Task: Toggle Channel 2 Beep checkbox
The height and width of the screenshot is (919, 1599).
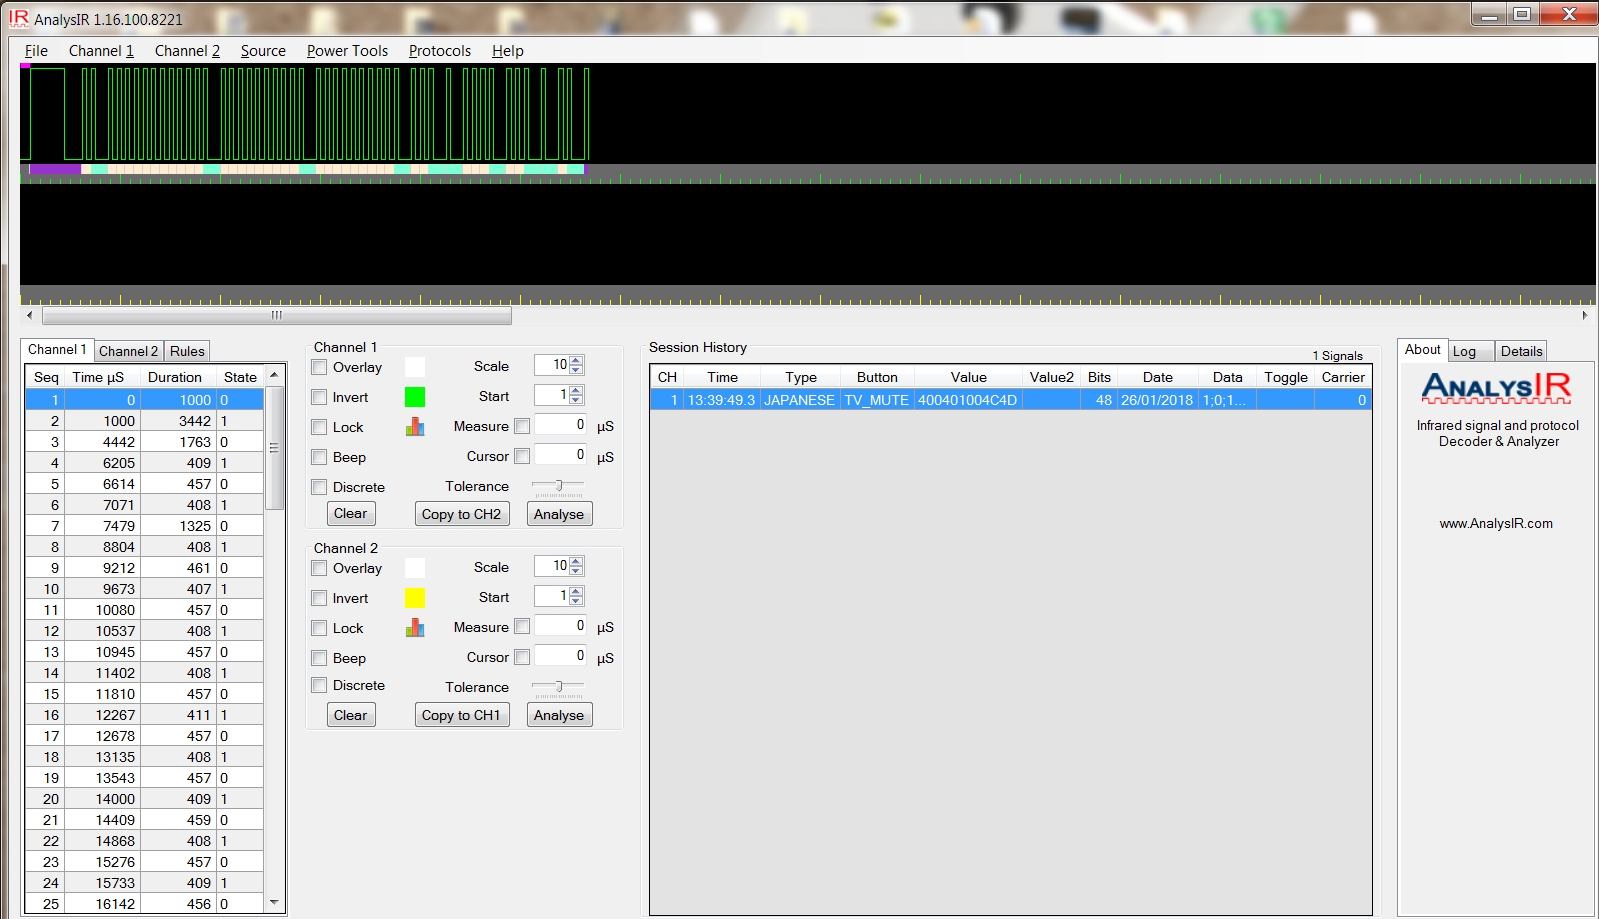Action: point(319,658)
